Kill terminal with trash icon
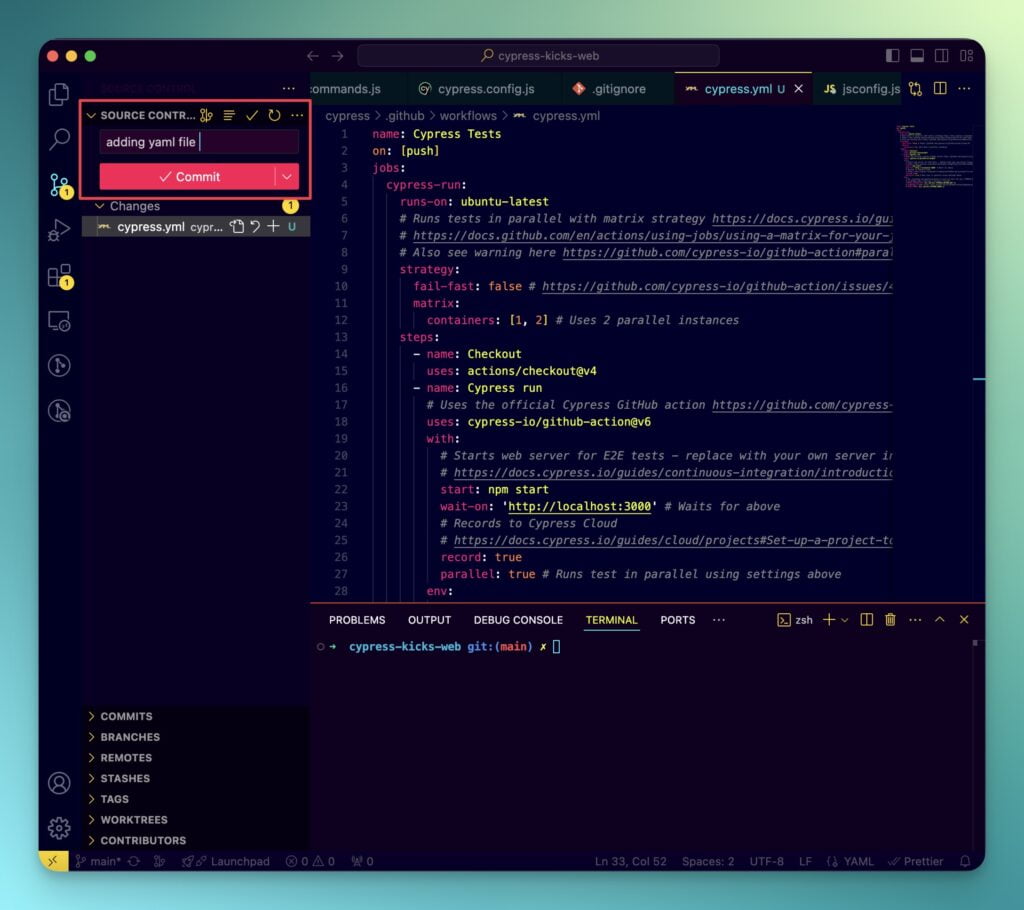The image size is (1024, 910). pyautogui.click(x=890, y=619)
